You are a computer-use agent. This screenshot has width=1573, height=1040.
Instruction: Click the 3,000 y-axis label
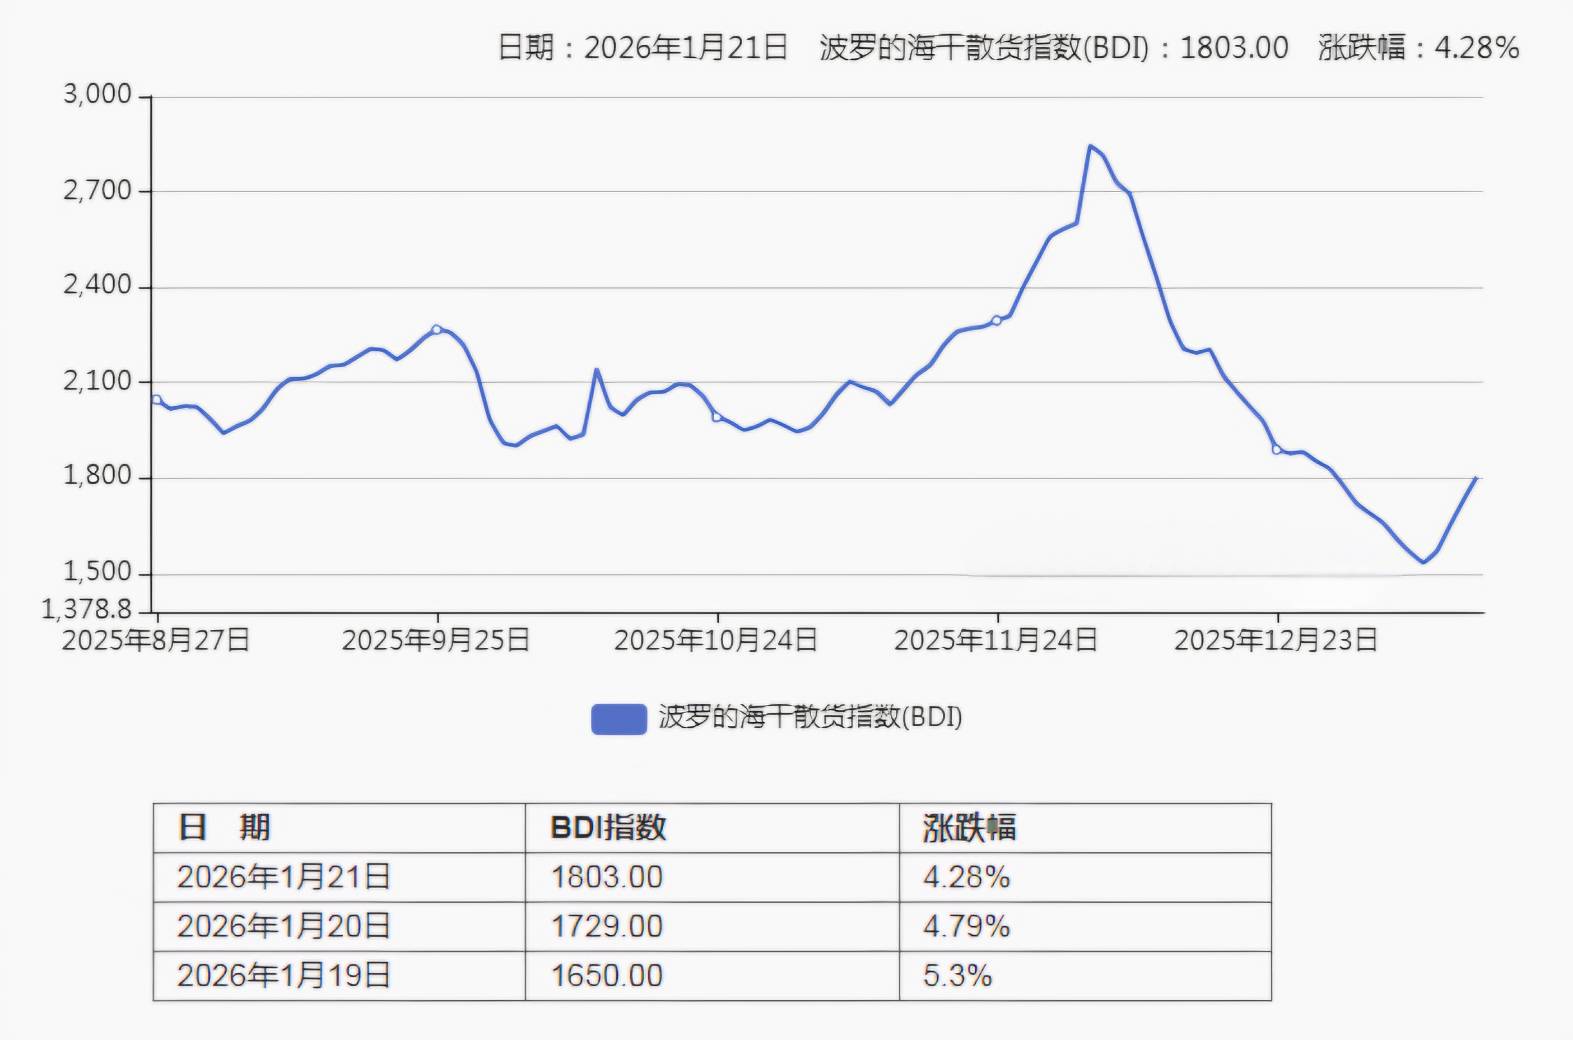[x=97, y=95]
